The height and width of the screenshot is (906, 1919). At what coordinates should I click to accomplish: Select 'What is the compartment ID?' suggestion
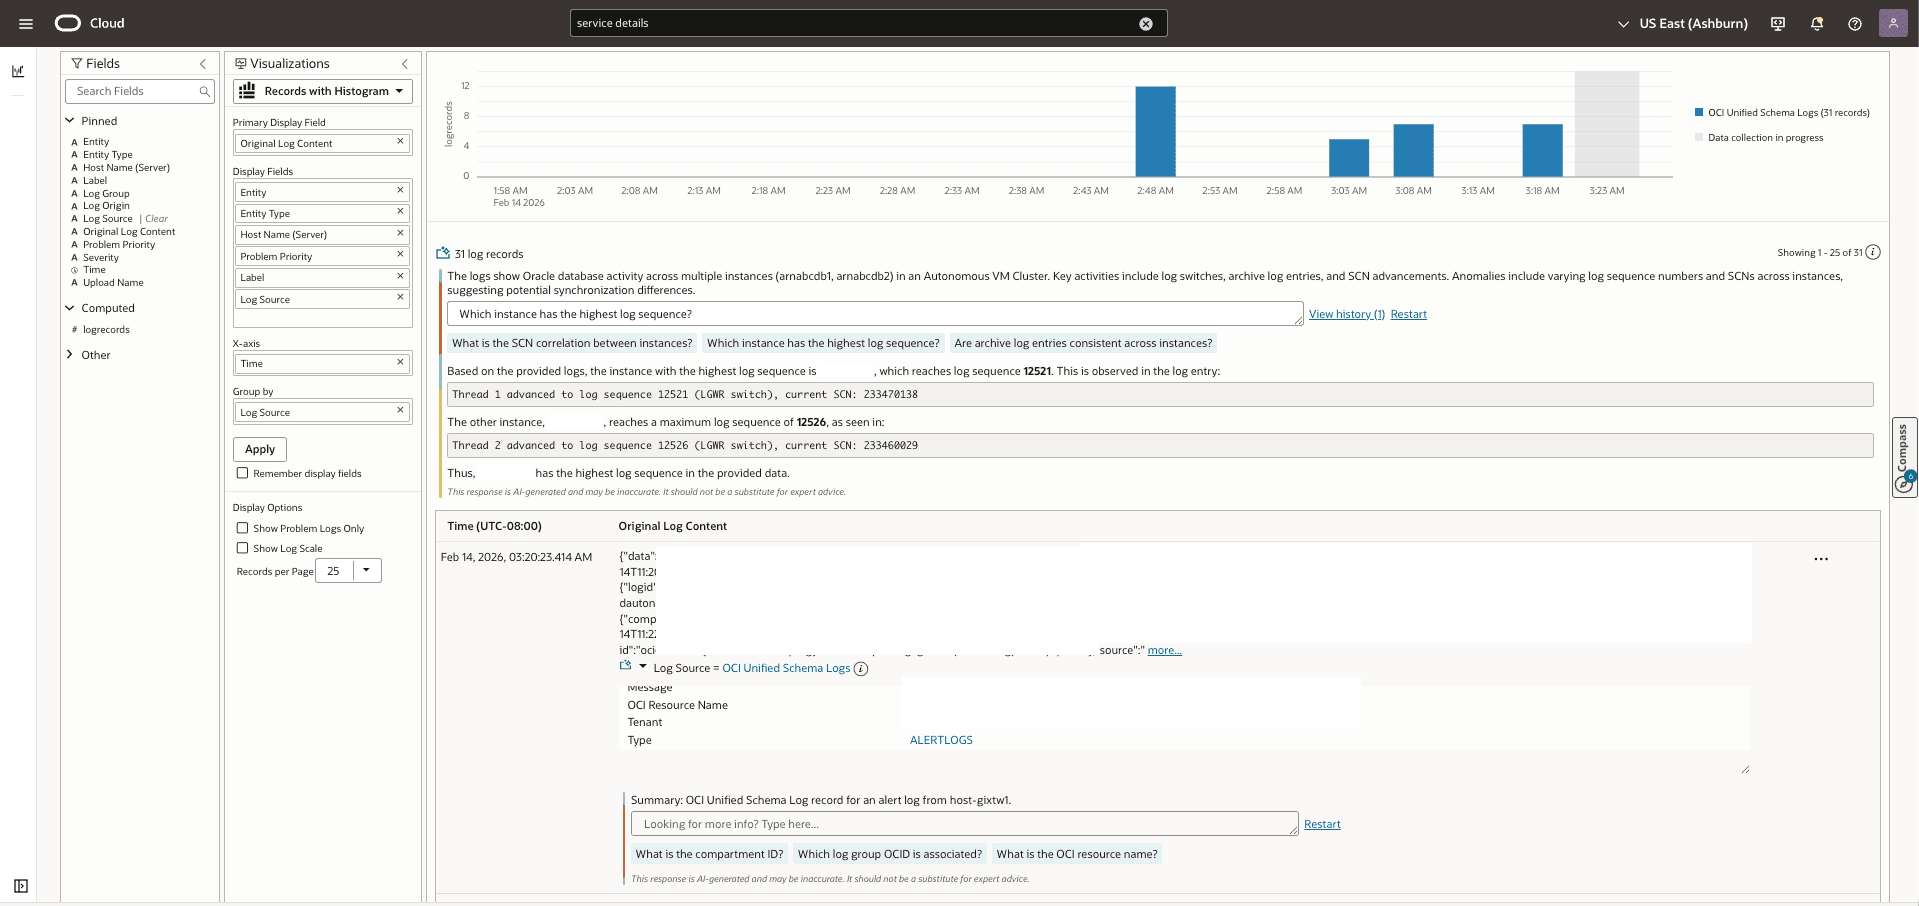(709, 854)
